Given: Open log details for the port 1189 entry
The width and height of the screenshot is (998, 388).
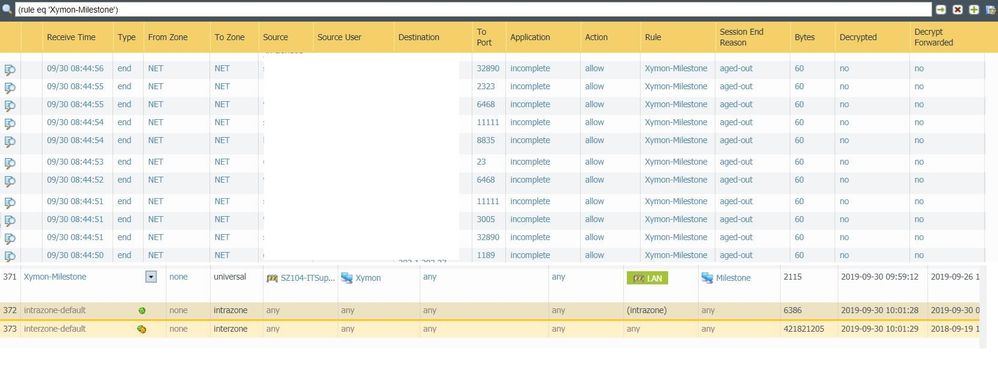Looking at the screenshot, I should tap(10, 256).
